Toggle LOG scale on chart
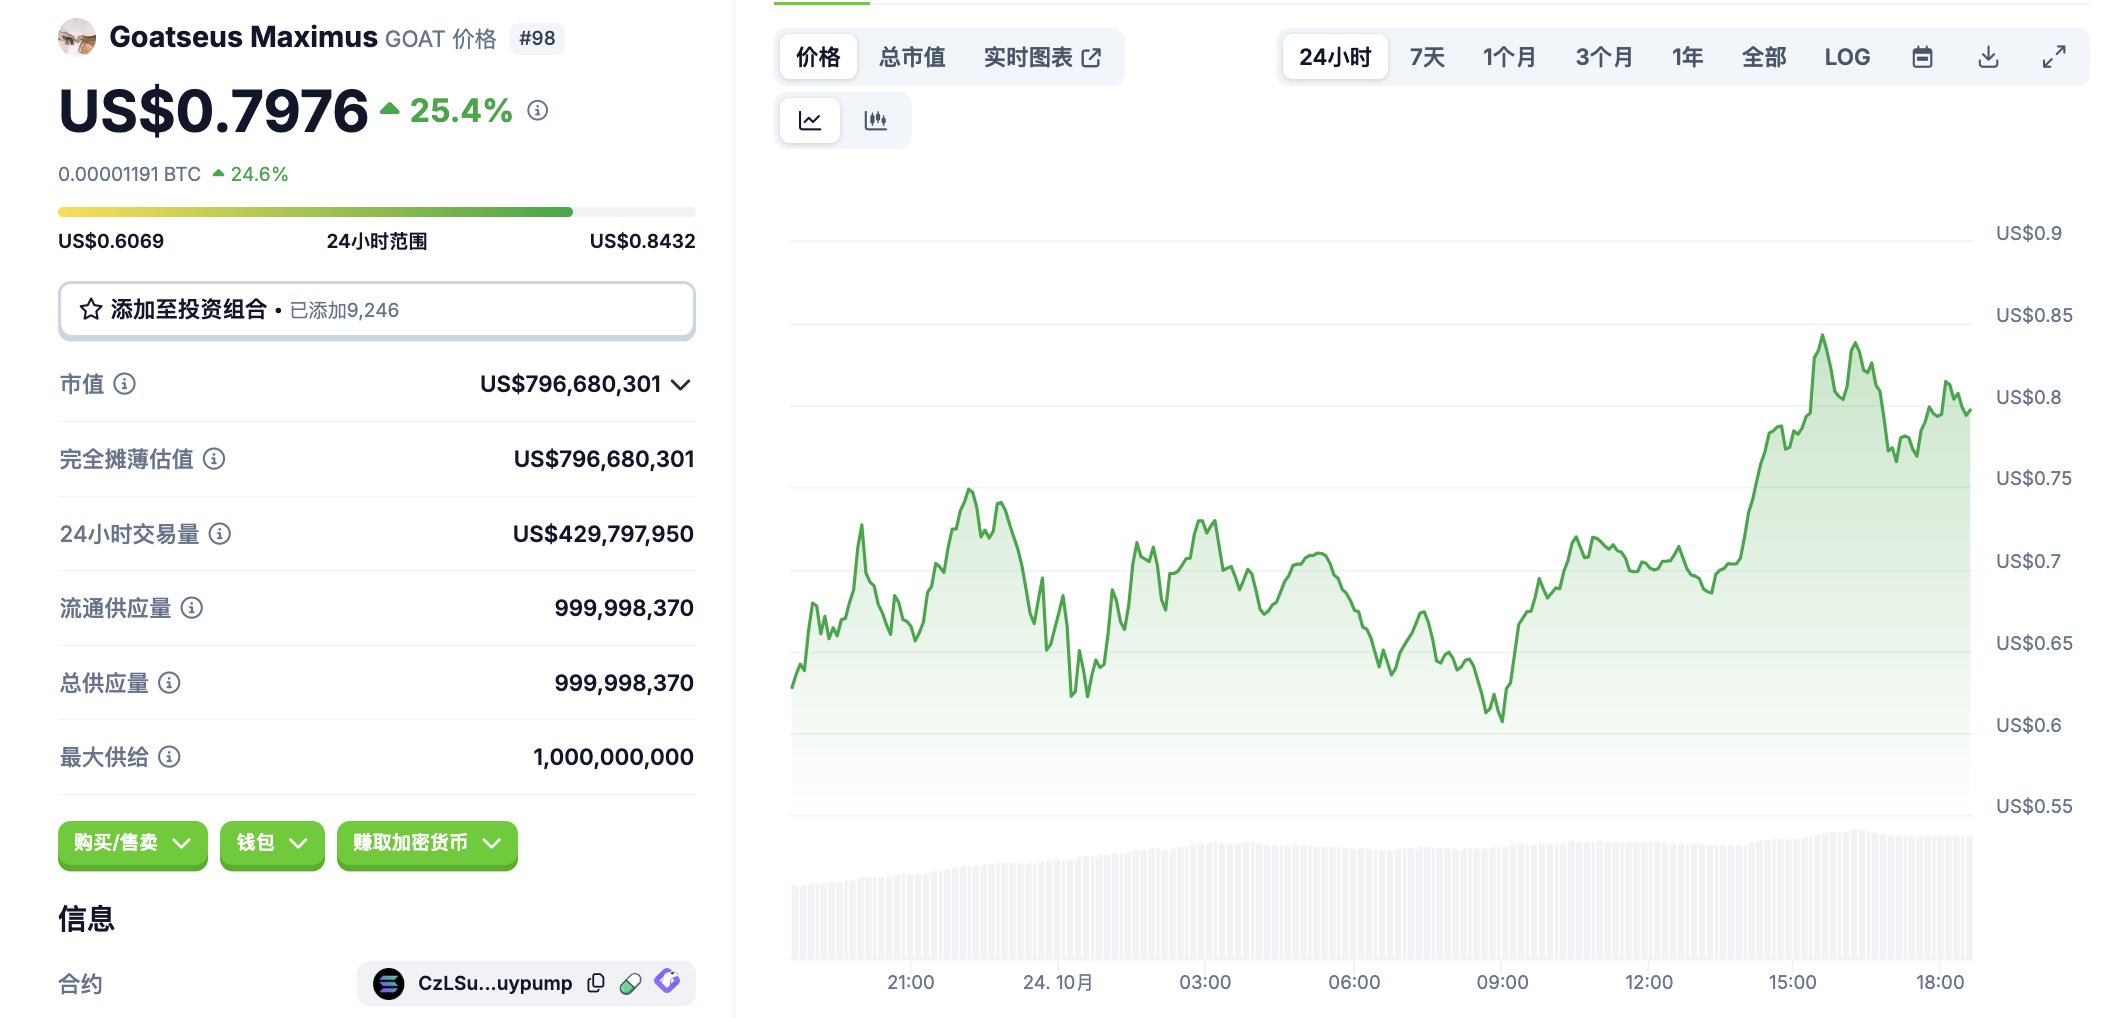This screenshot has height=1018, width=2110. (1846, 57)
